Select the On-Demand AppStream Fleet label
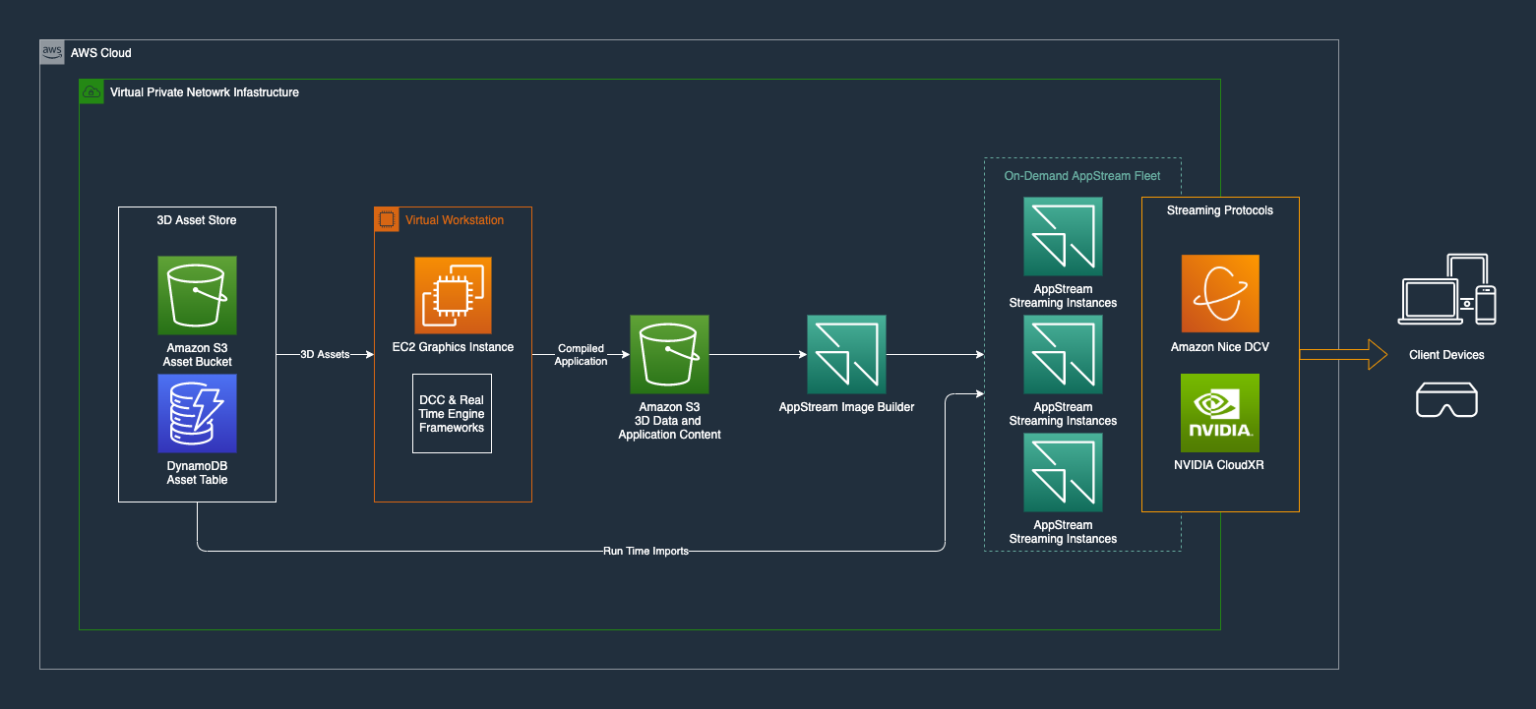 [1082, 175]
